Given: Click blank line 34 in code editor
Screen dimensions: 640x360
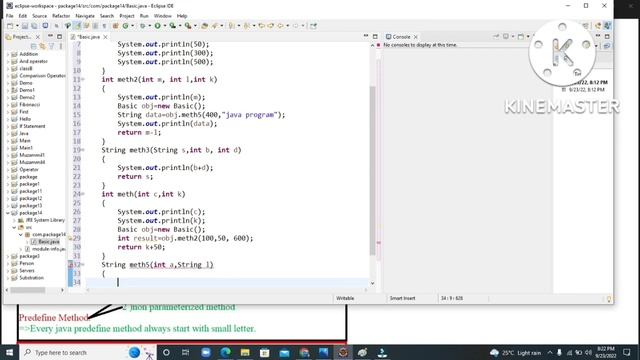Looking at the screenshot, I should point(227,282).
